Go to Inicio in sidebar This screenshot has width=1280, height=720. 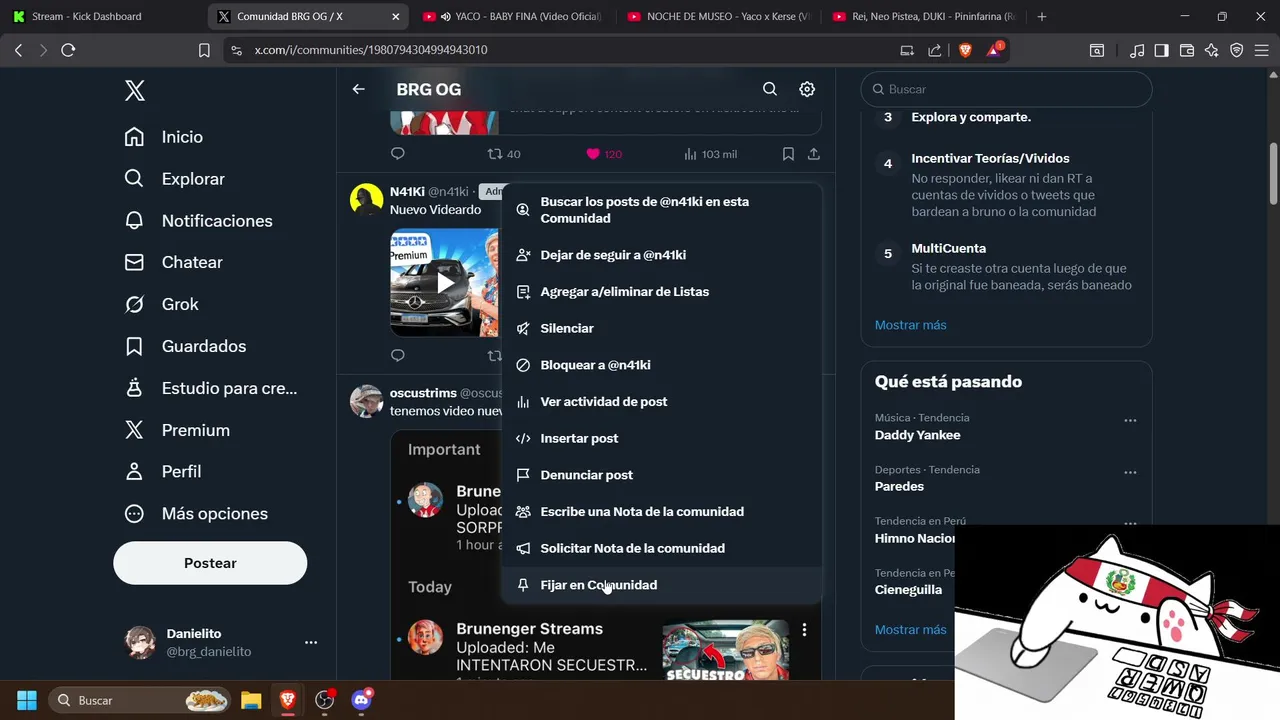pos(164,137)
